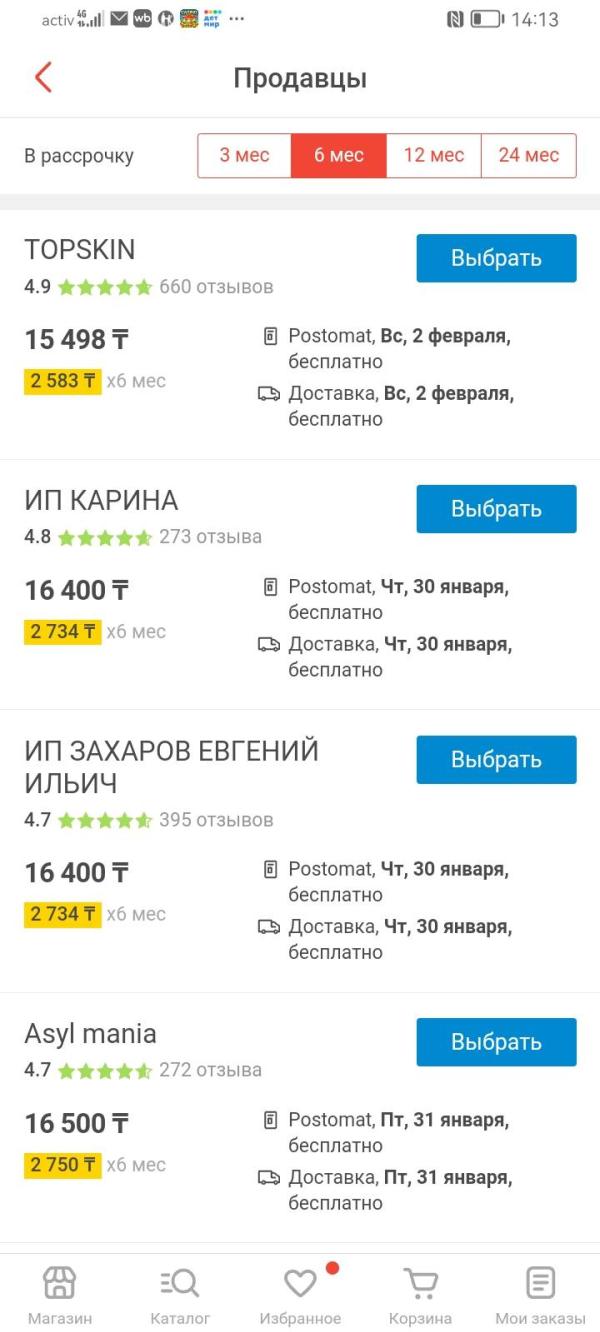This screenshot has width=600, height=1332.
Task: Select the 3 мес installment option
Action: (244, 155)
